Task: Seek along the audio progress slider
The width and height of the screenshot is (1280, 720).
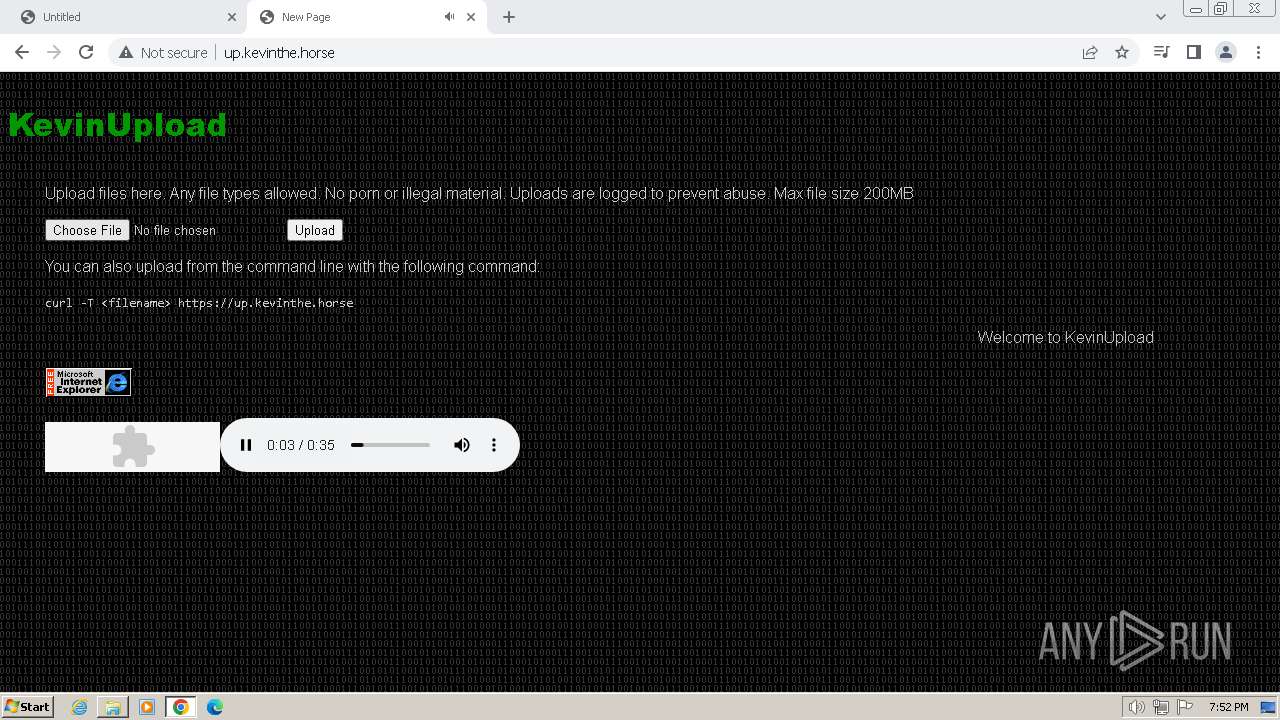Action: pos(390,445)
